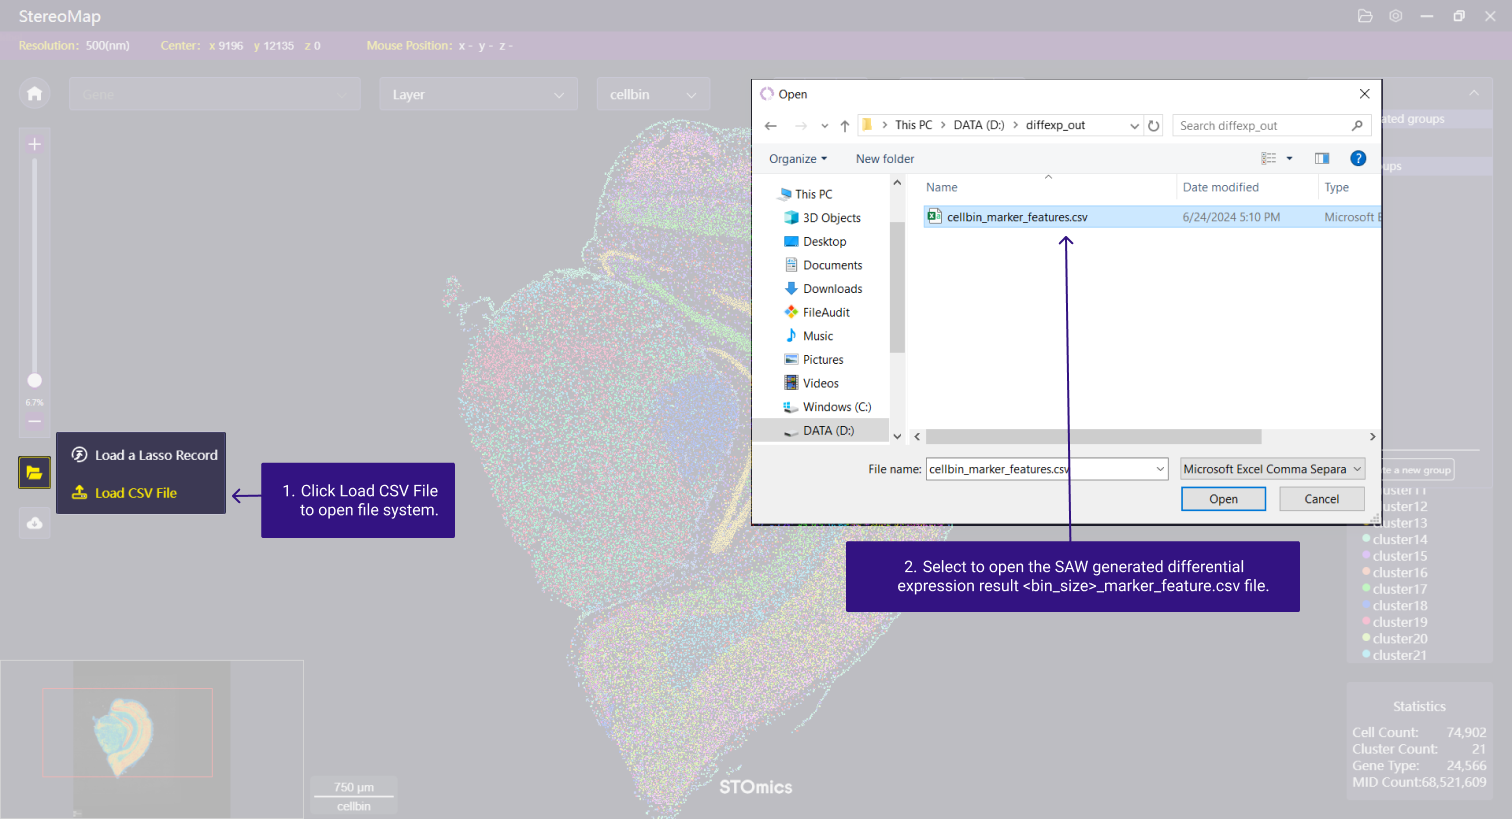Viewport: 1512px width, 819px height.
Task: Open the cellbin dropdown
Action: 653,95
